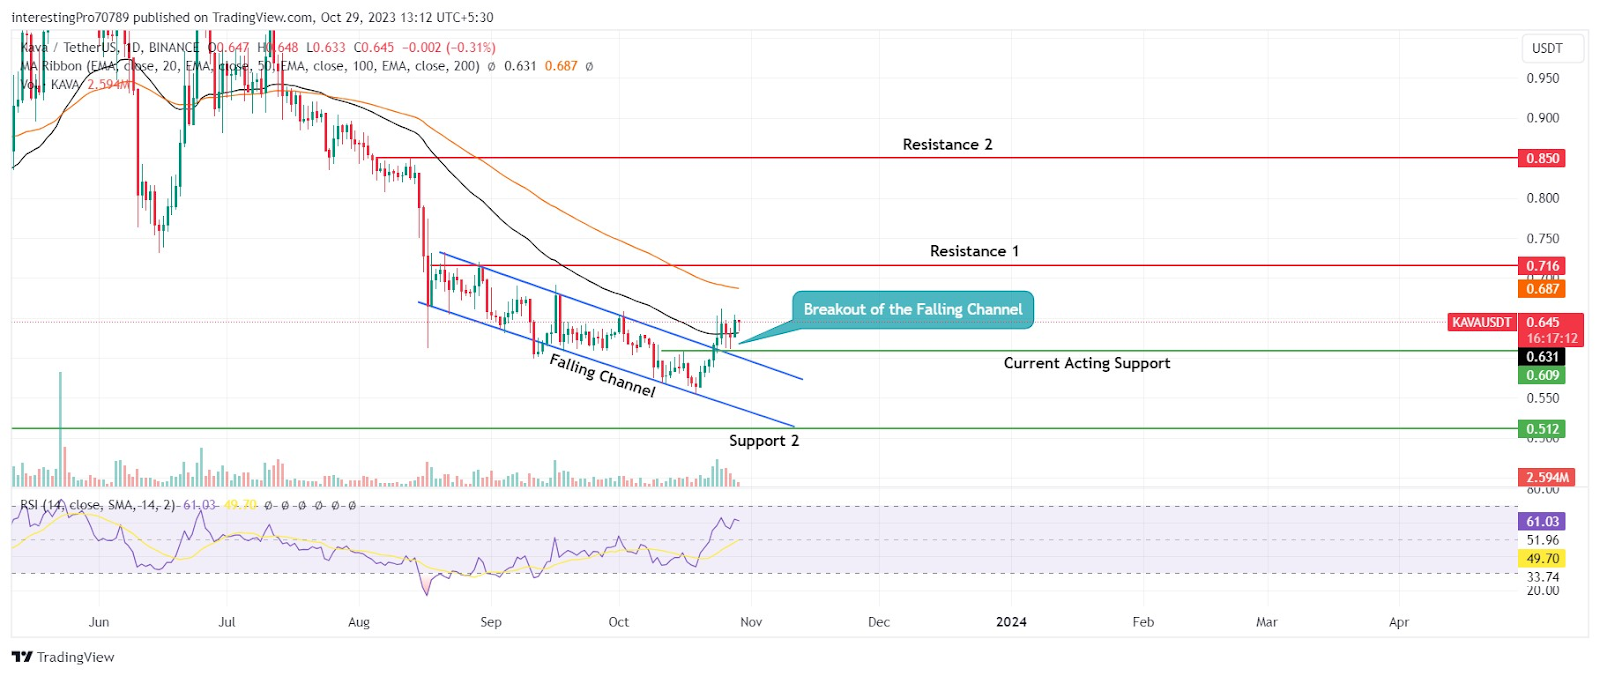Click the yellow 49.70 RSI MA label
This screenshot has height=676, width=1600.
pos(1542,558)
